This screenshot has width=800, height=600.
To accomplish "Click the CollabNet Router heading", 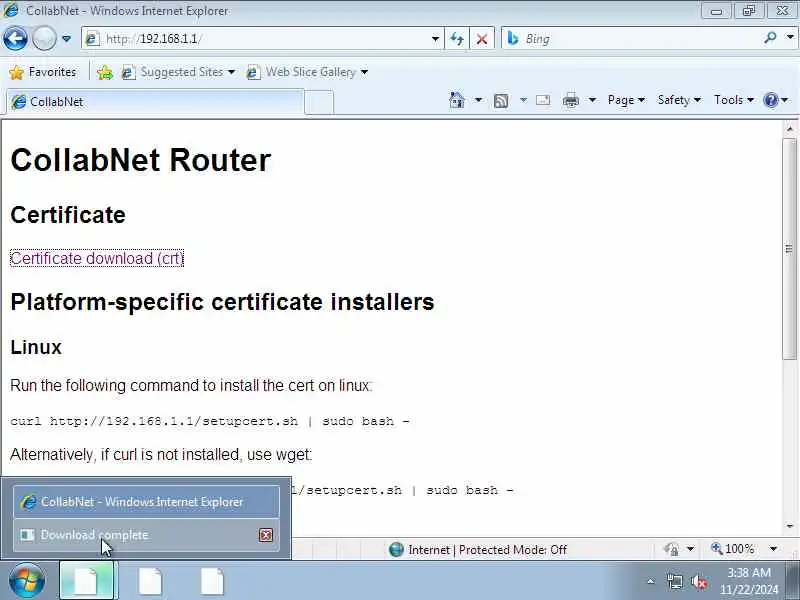I will coord(140,160).
